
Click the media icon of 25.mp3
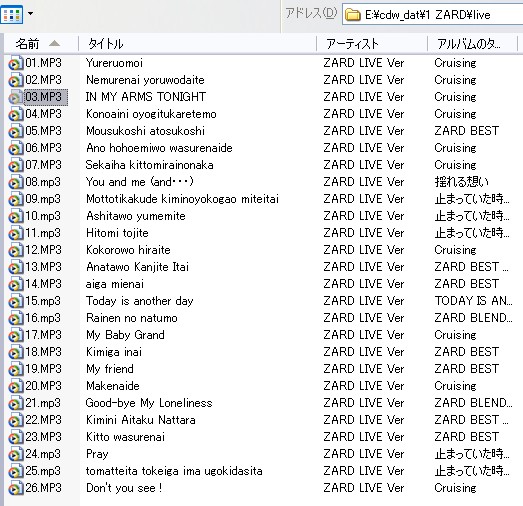pos(15,472)
